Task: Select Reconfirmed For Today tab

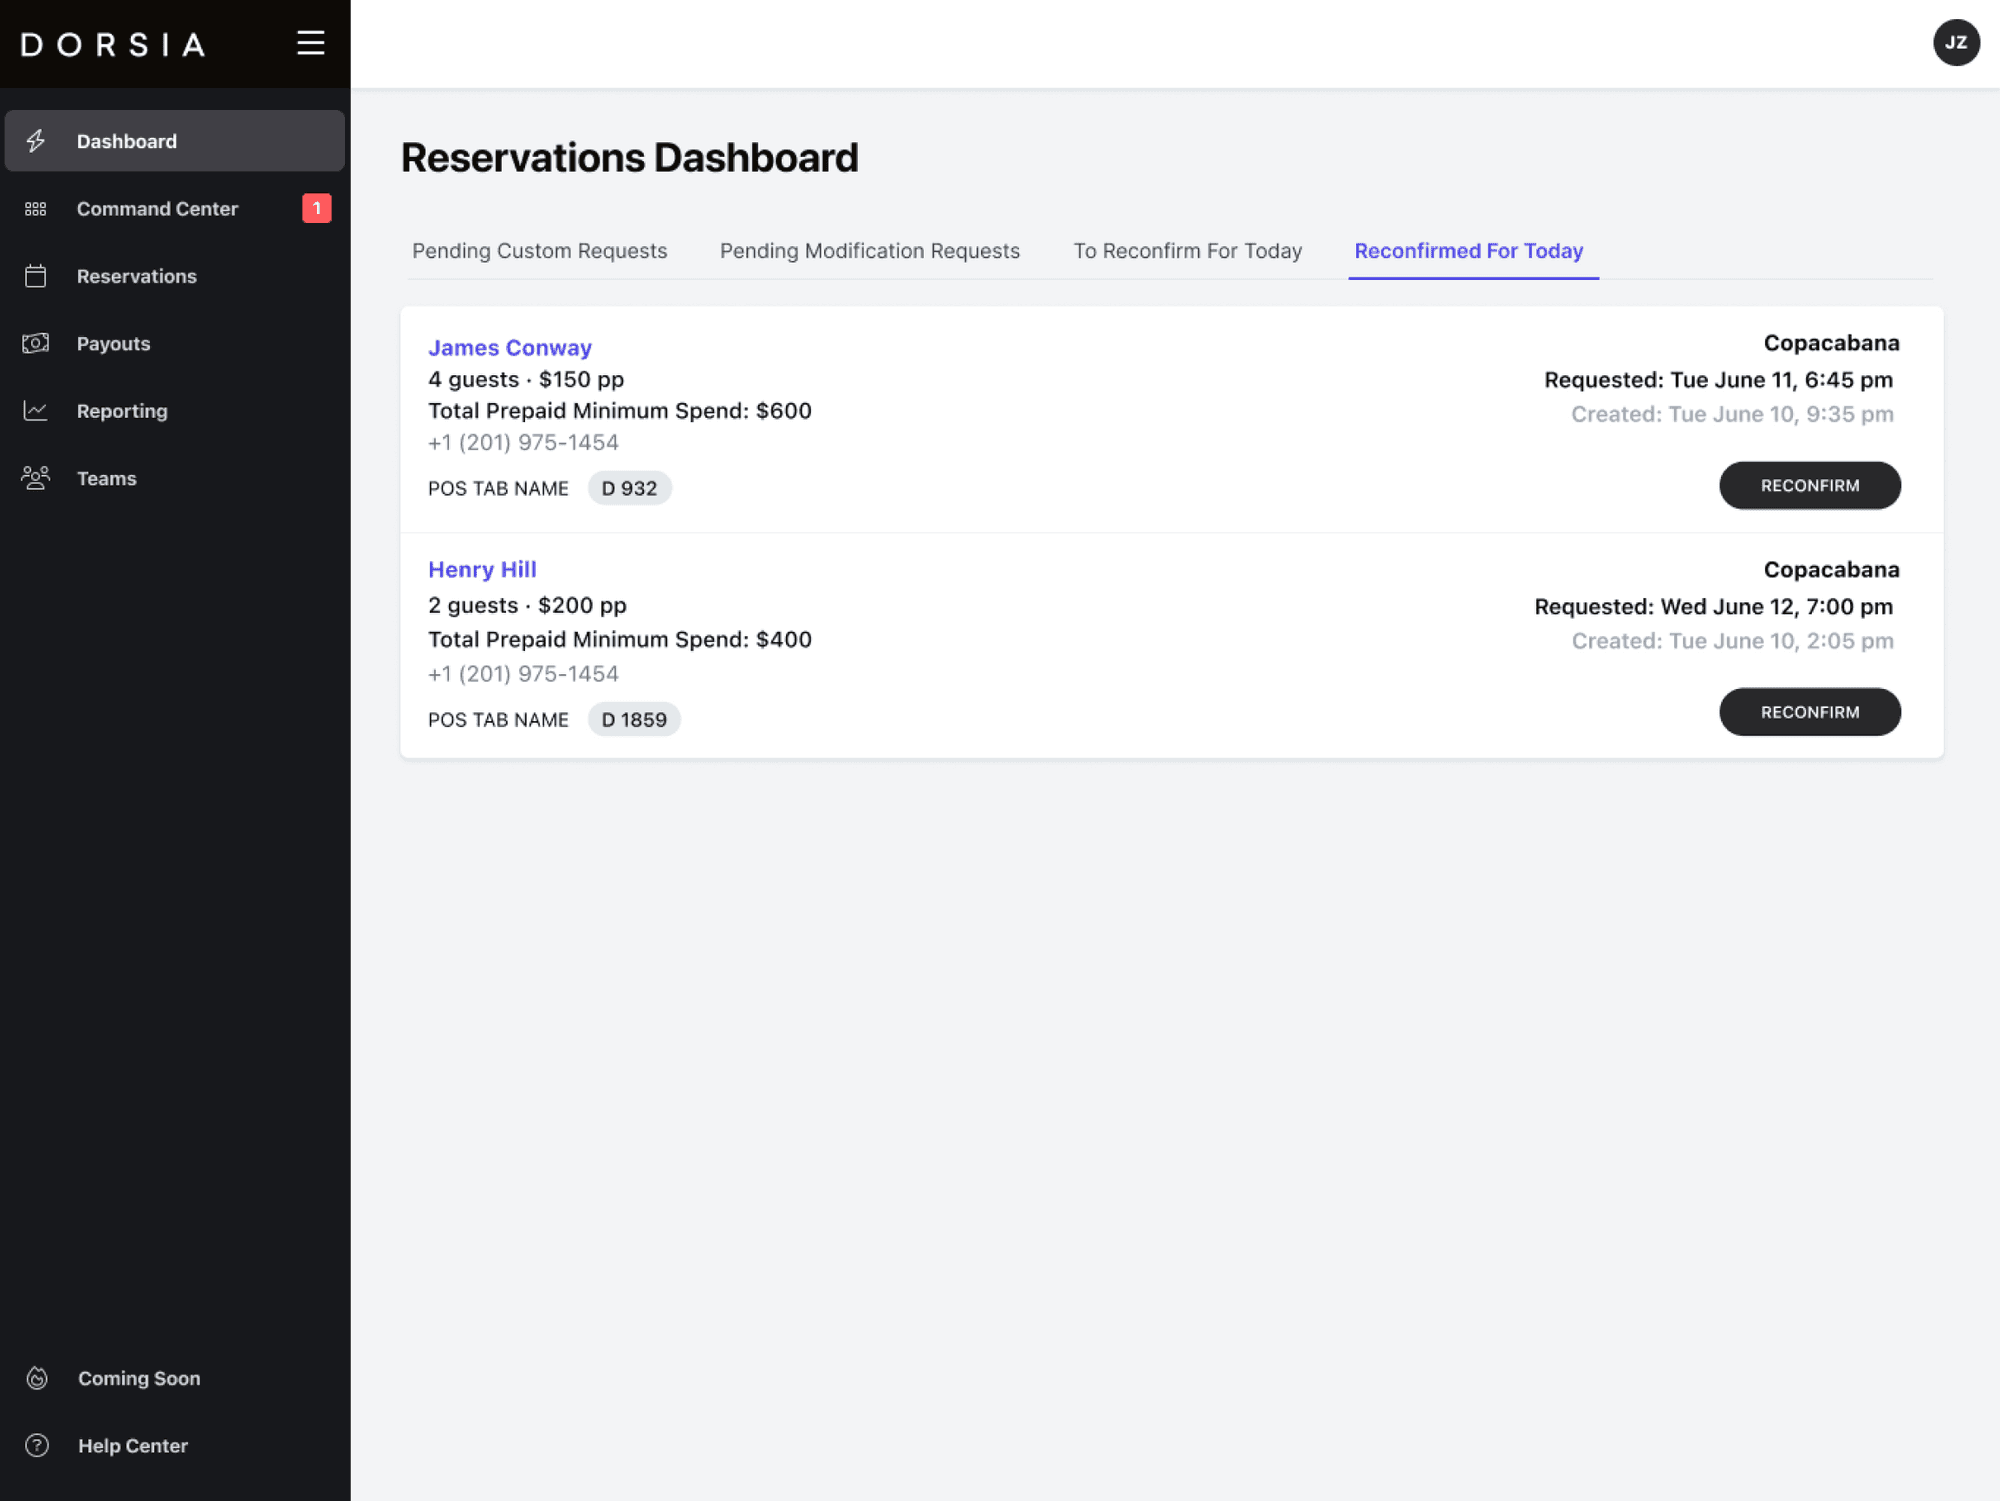Action: click(x=1468, y=251)
